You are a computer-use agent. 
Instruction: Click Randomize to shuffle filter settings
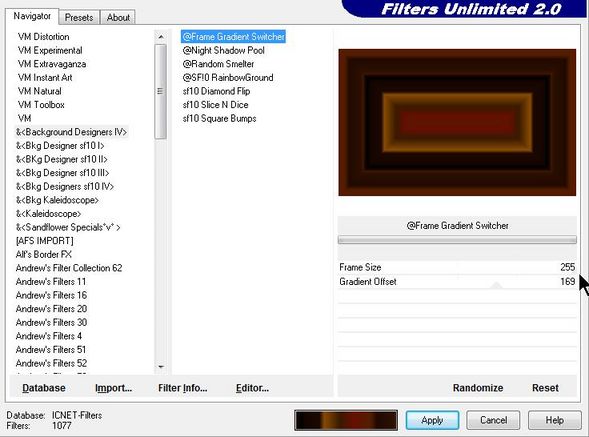478,388
